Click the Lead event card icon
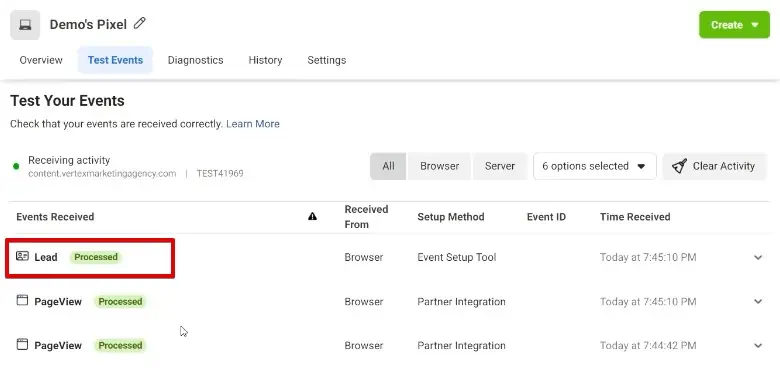780x380 pixels. pyautogui.click(x=22, y=257)
